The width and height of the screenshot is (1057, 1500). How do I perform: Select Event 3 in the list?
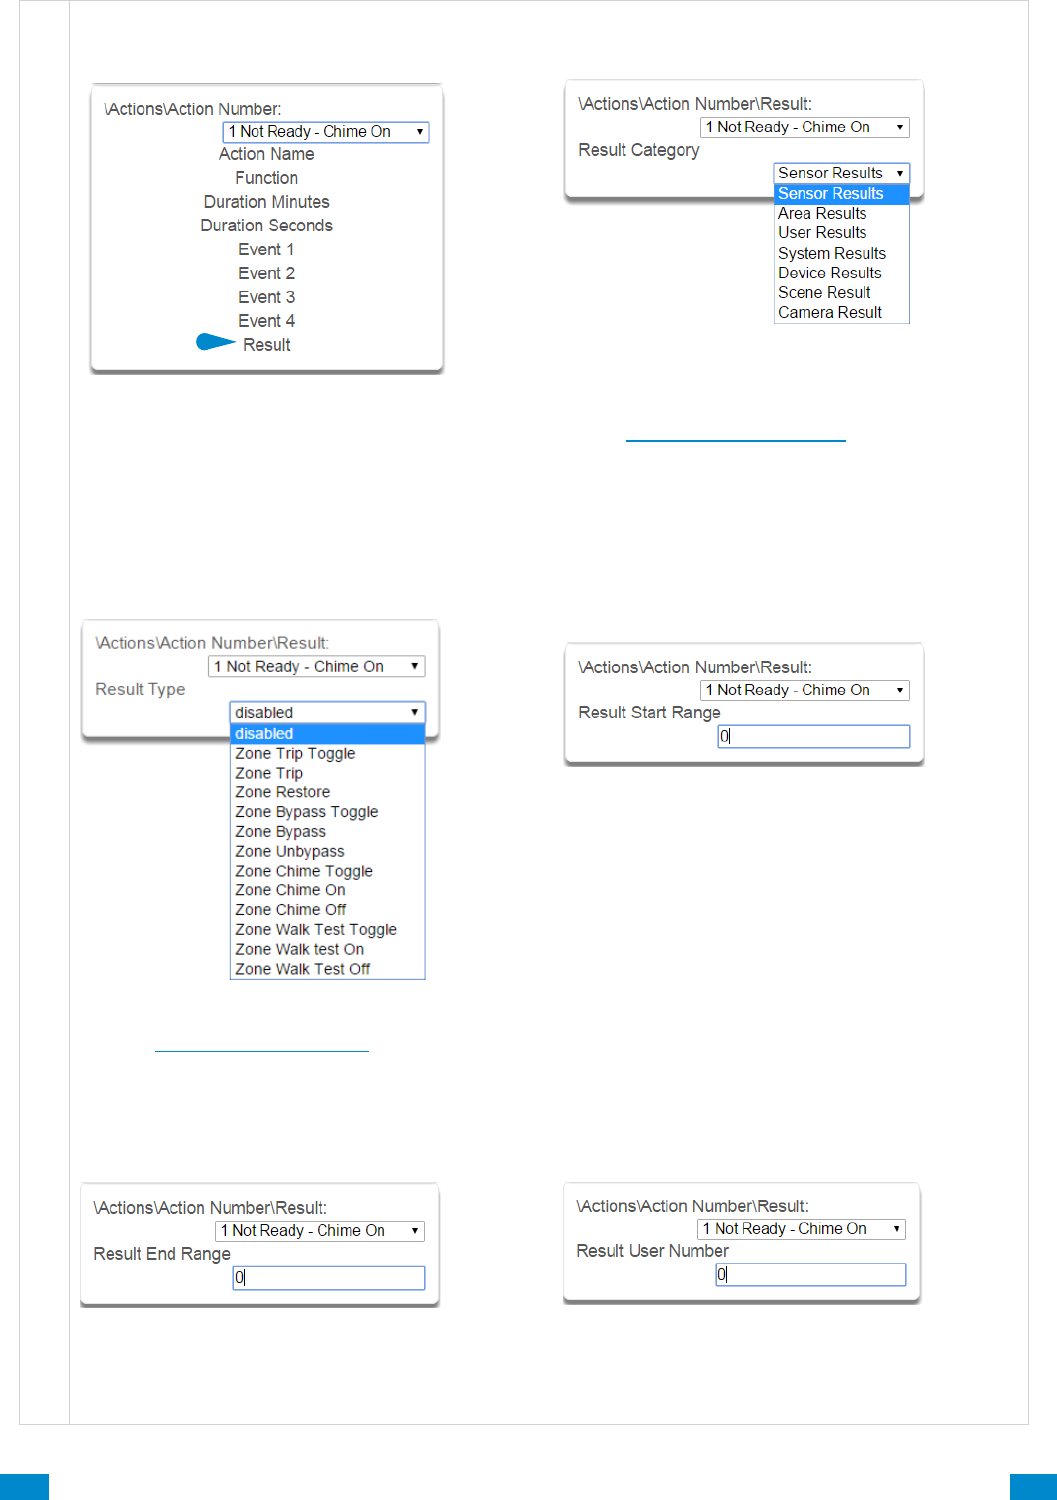tap(267, 298)
